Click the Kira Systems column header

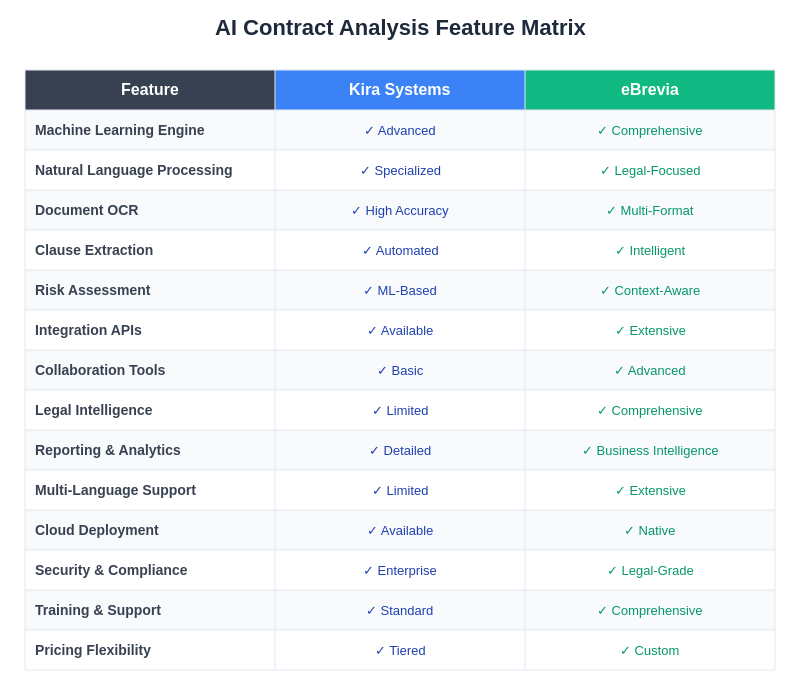click(399, 90)
